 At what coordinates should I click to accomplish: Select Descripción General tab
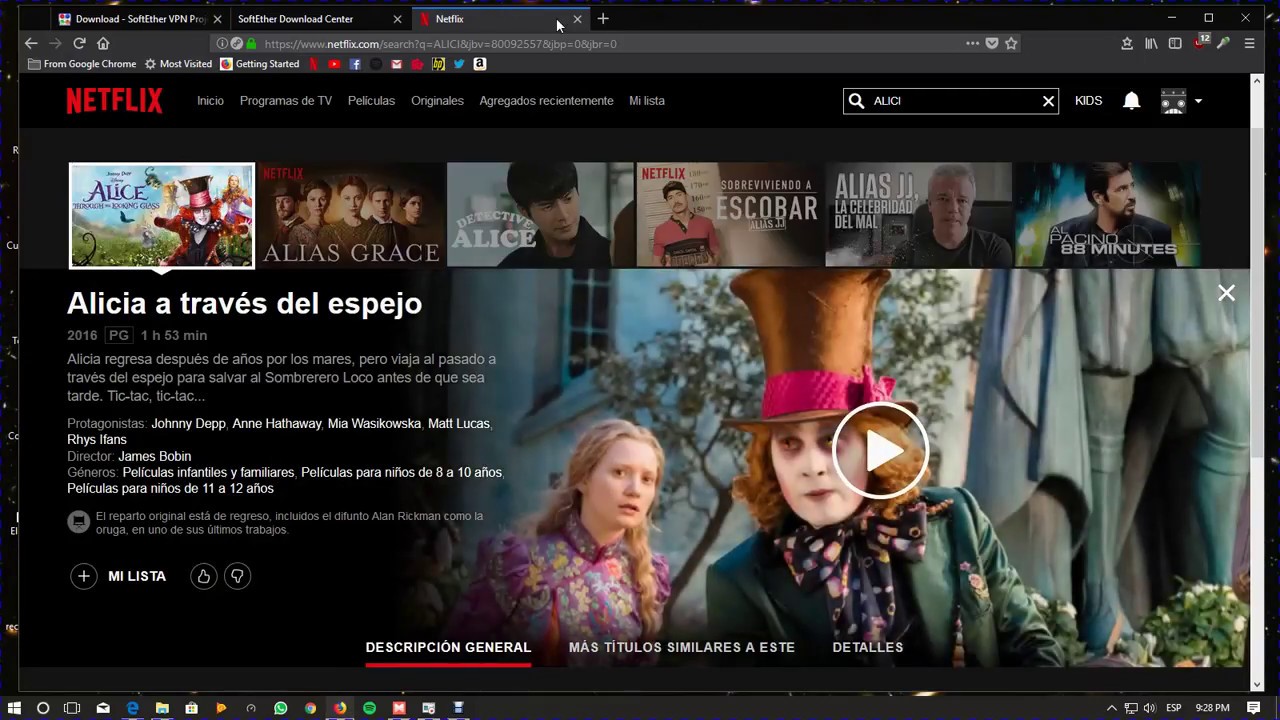pos(448,647)
